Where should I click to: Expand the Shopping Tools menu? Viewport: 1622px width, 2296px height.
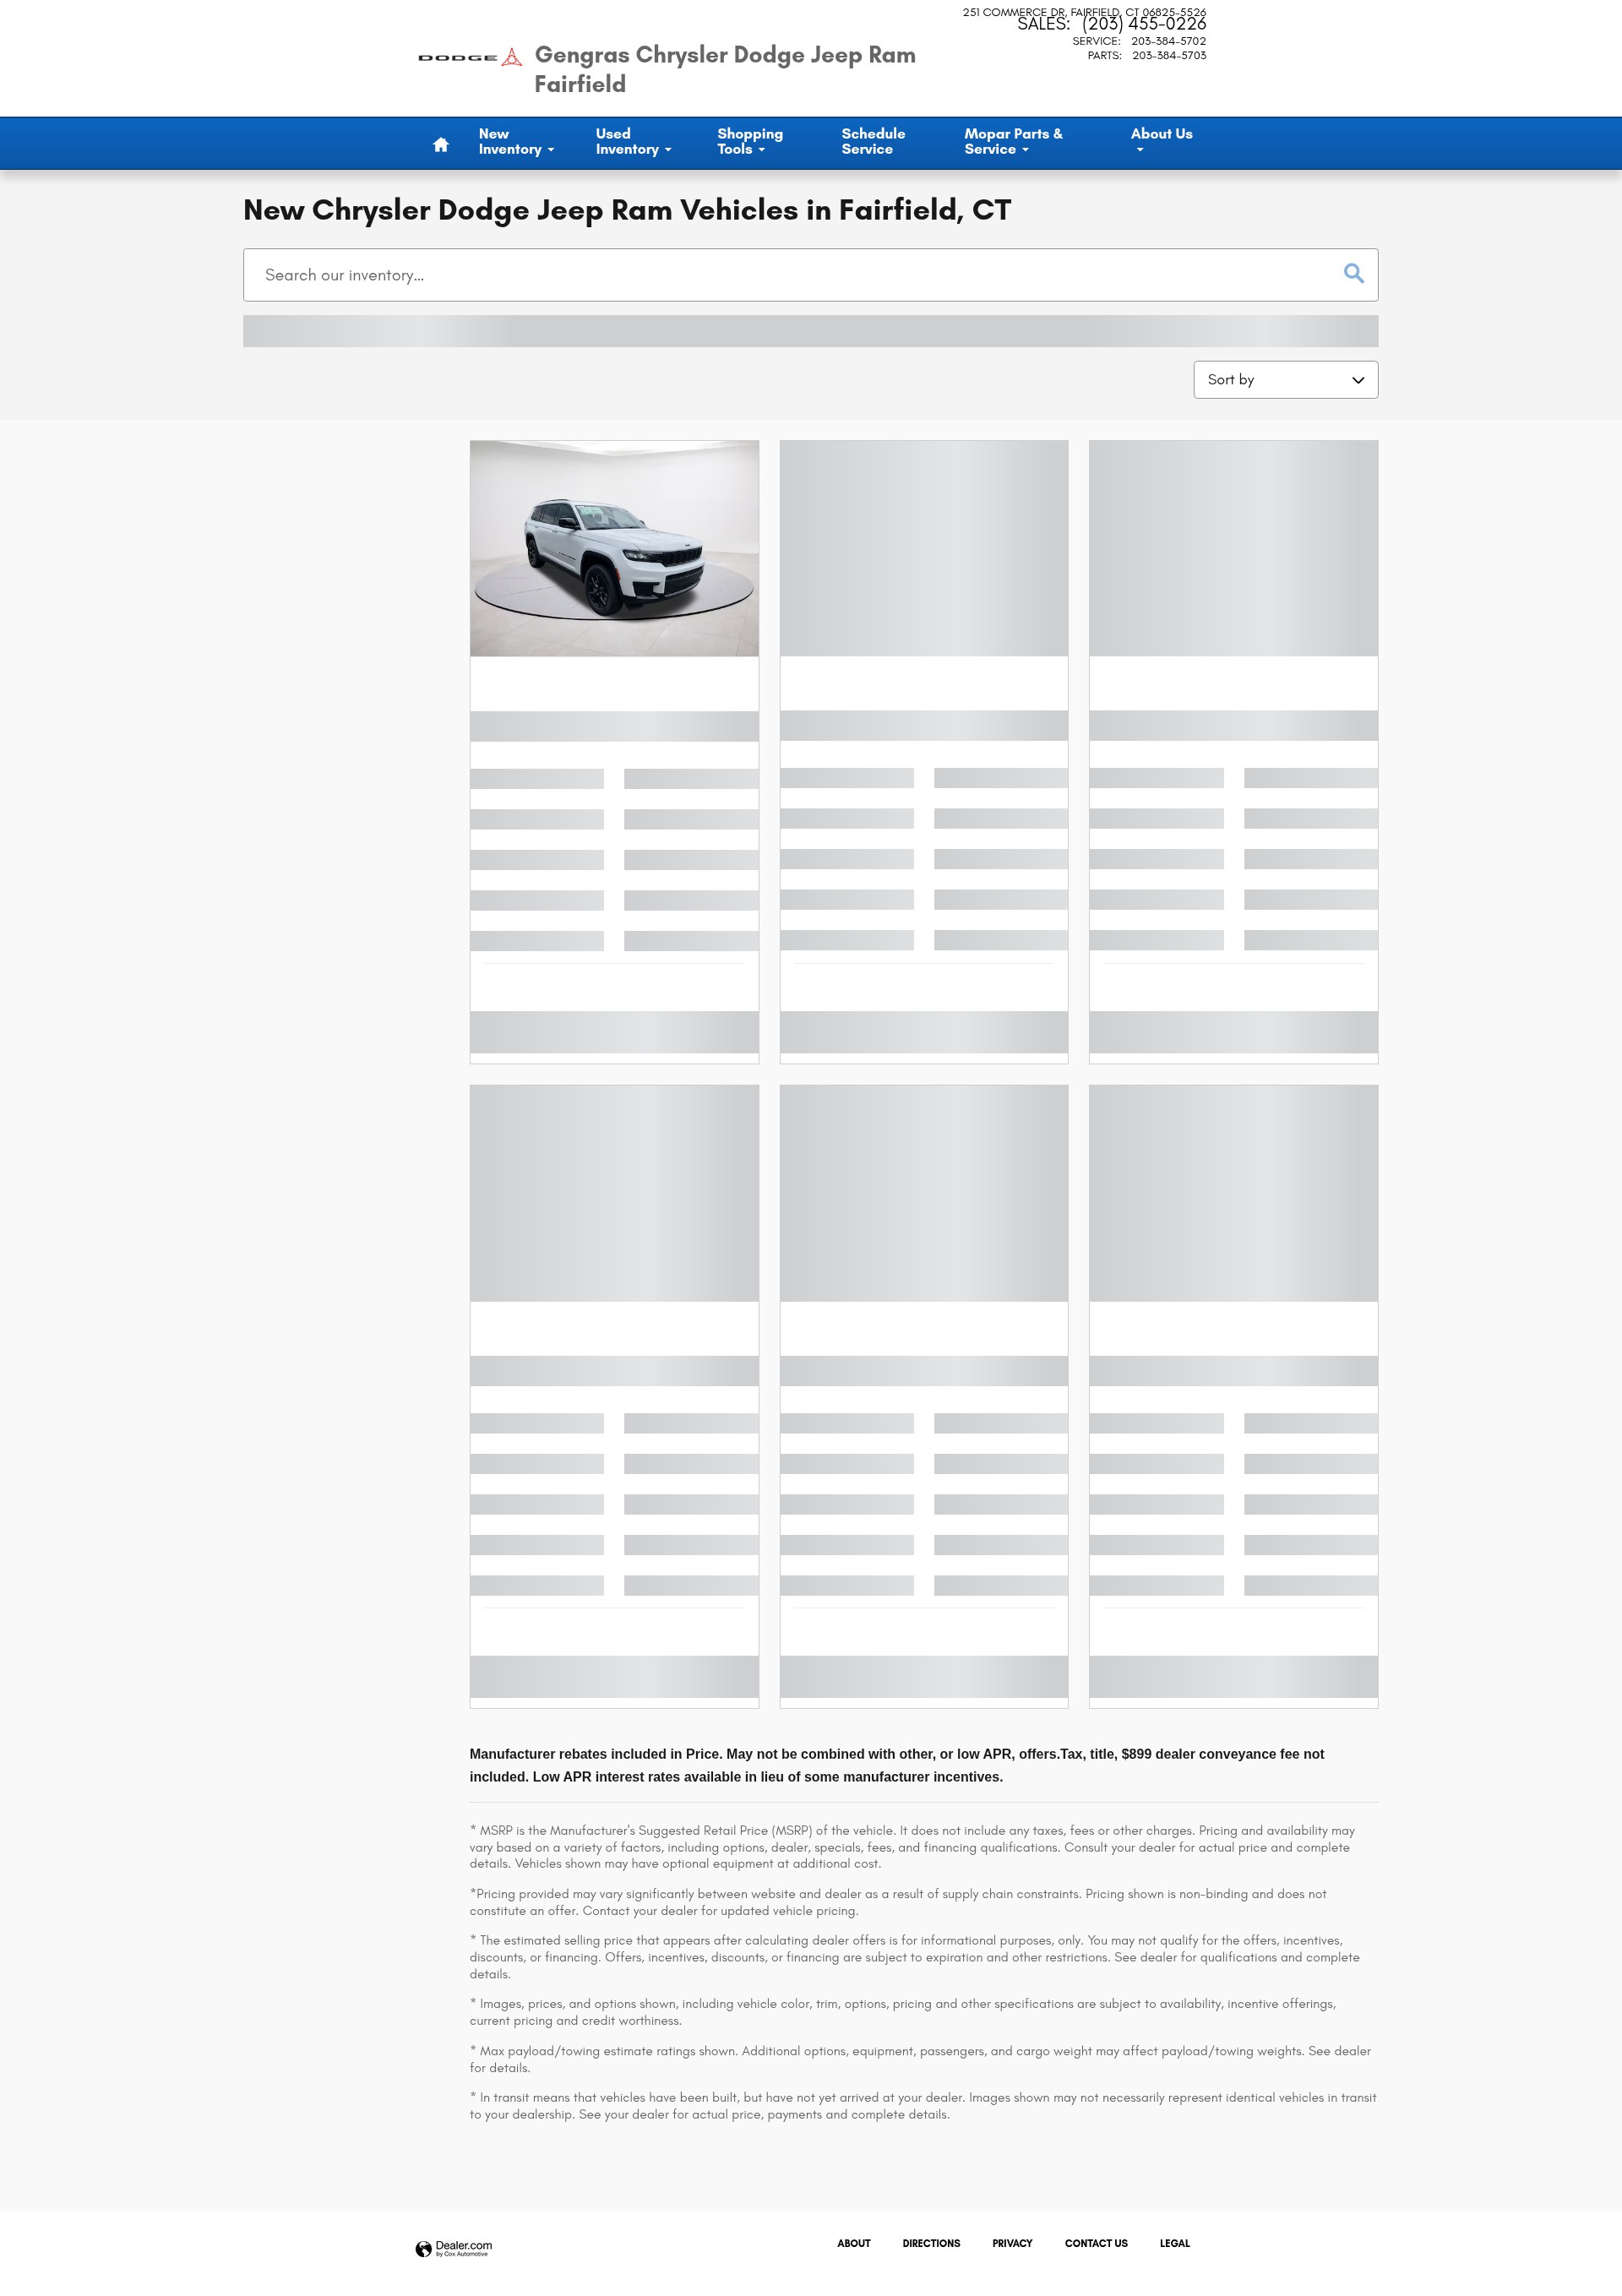(750, 142)
